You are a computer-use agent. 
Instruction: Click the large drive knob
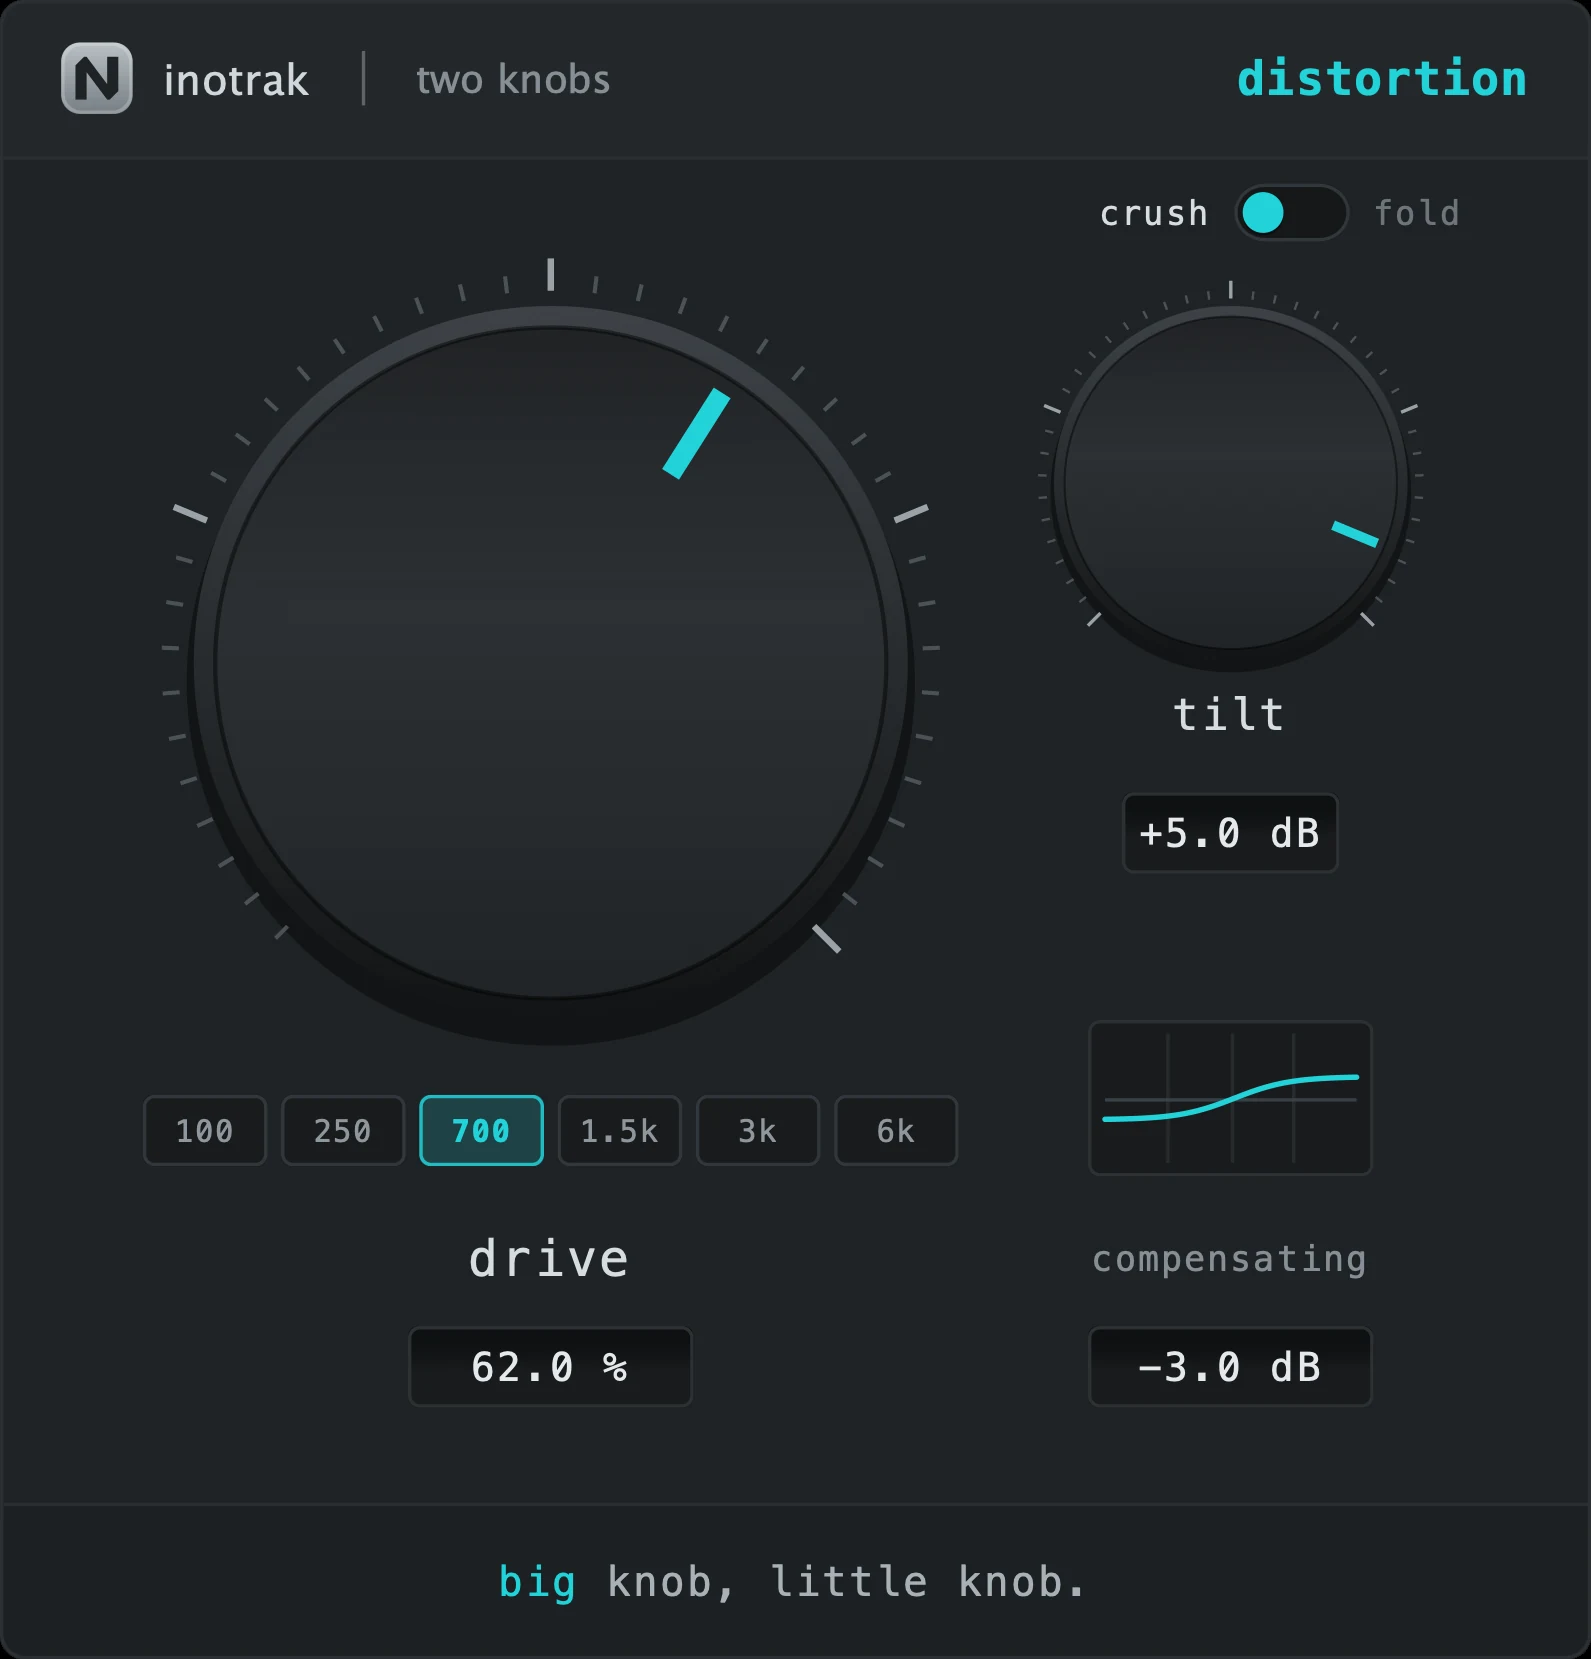click(x=550, y=664)
